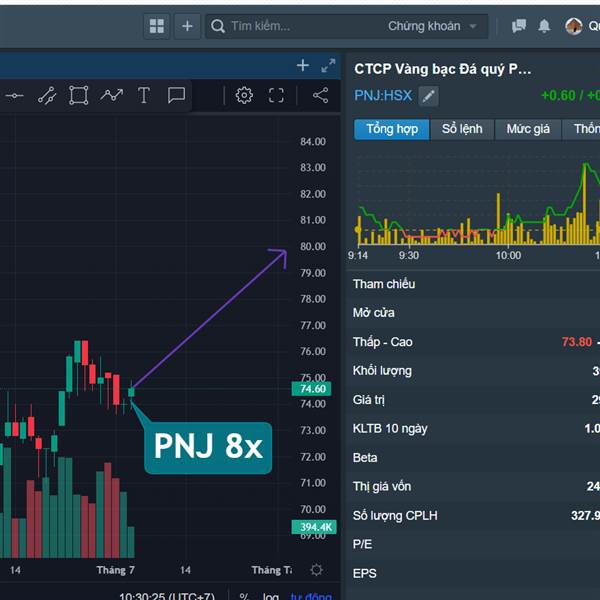
Task: Select the Text annotation tool
Action: coord(143,95)
